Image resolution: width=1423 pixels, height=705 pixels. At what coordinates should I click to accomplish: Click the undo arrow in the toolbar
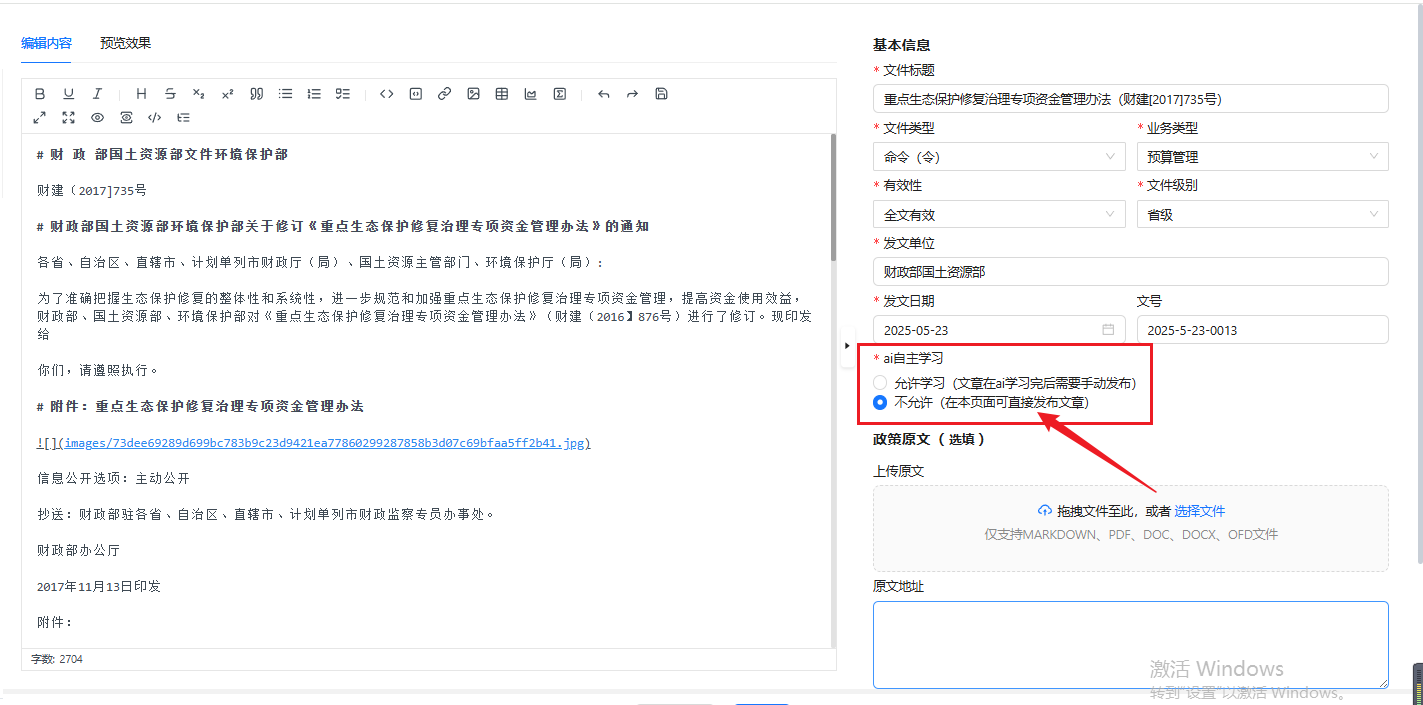pos(603,94)
